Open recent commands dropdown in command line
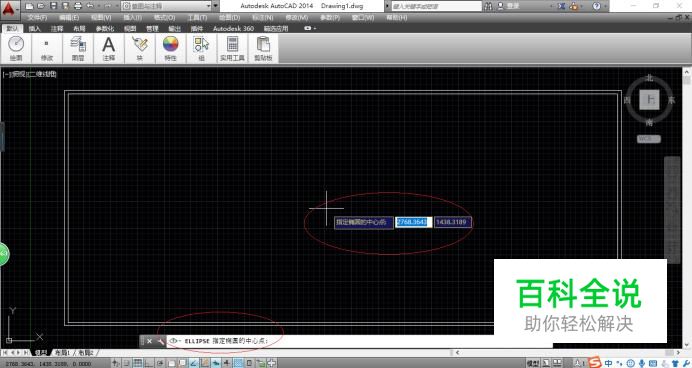 [175, 341]
